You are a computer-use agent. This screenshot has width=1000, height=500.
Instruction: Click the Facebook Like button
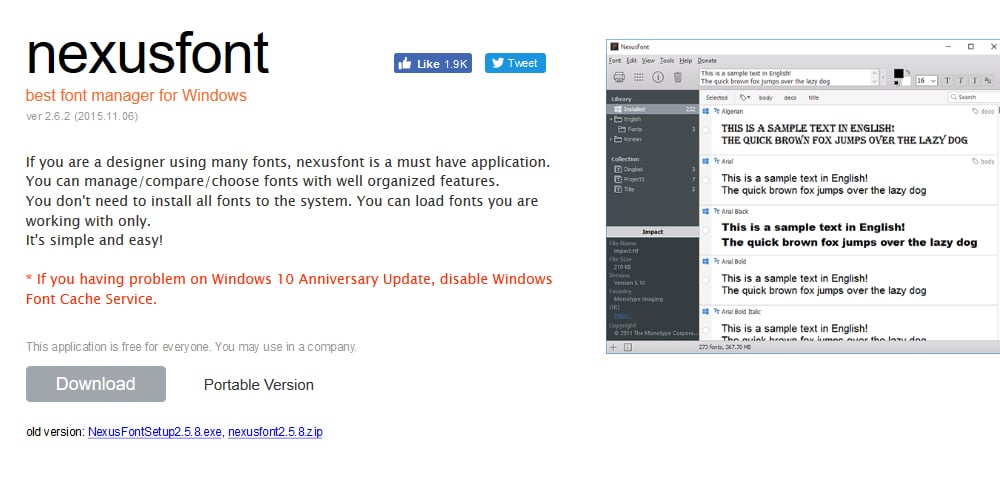point(432,63)
